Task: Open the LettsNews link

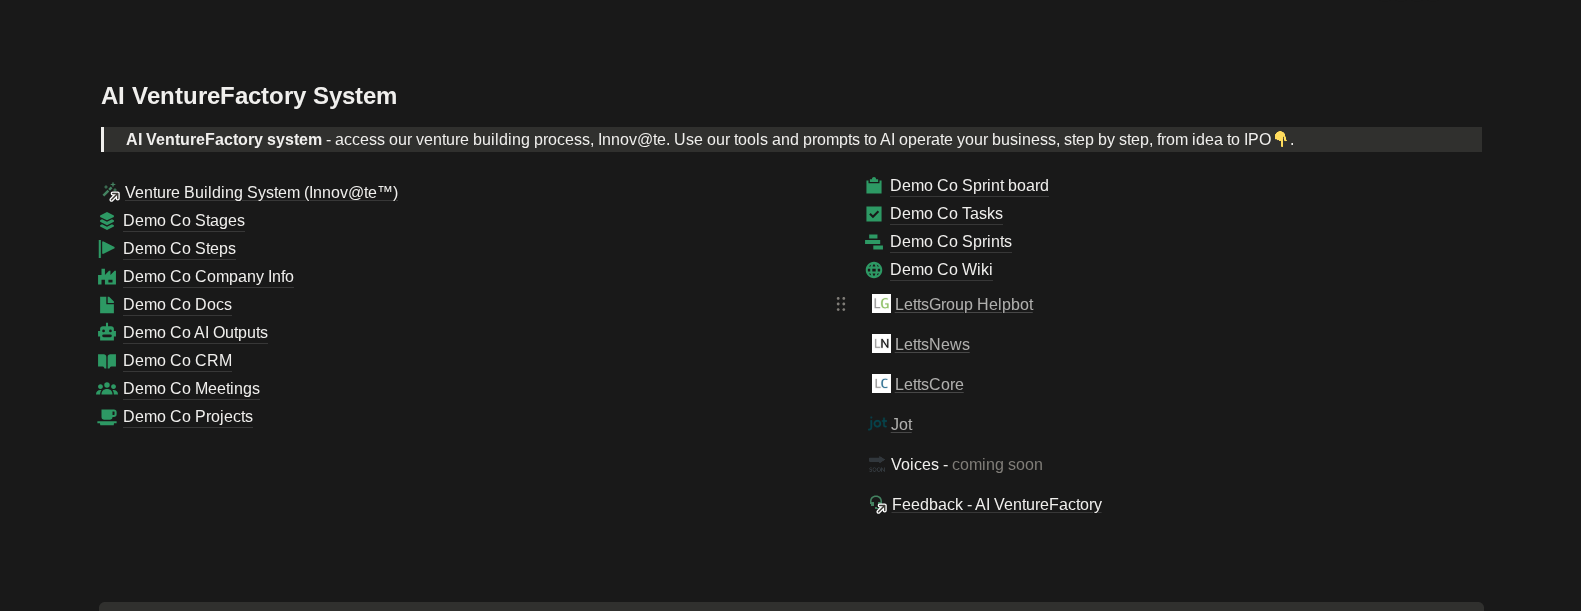Action: [932, 345]
